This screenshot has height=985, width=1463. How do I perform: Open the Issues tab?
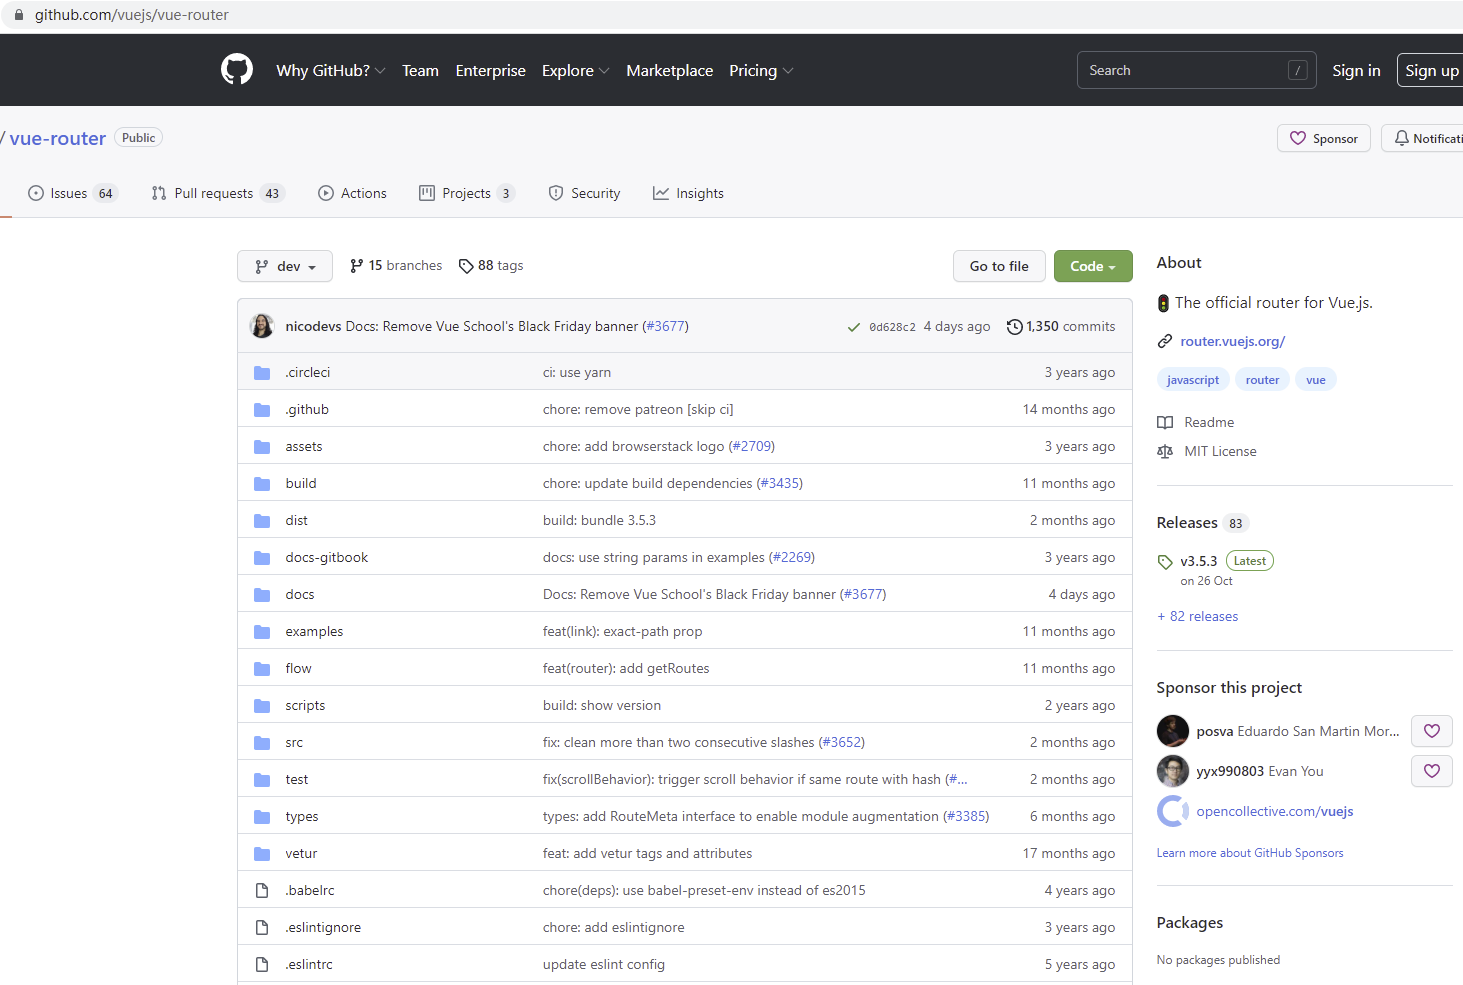tap(73, 194)
